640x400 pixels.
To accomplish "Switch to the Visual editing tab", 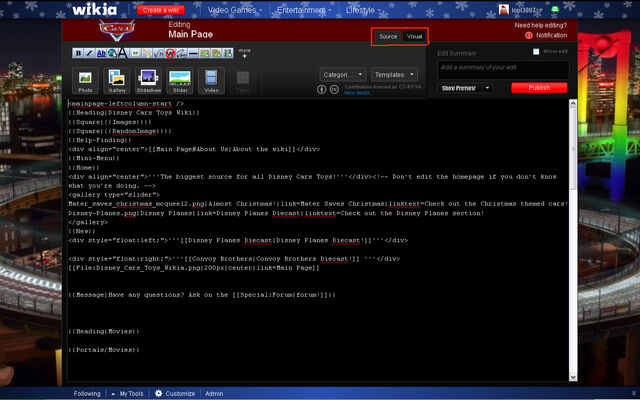I will point(414,36).
